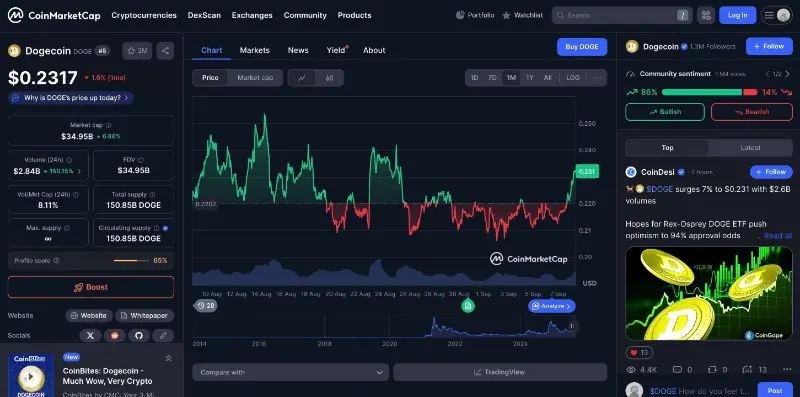Click the Boost button
This screenshot has height=397, width=800.
click(x=91, y=287)
